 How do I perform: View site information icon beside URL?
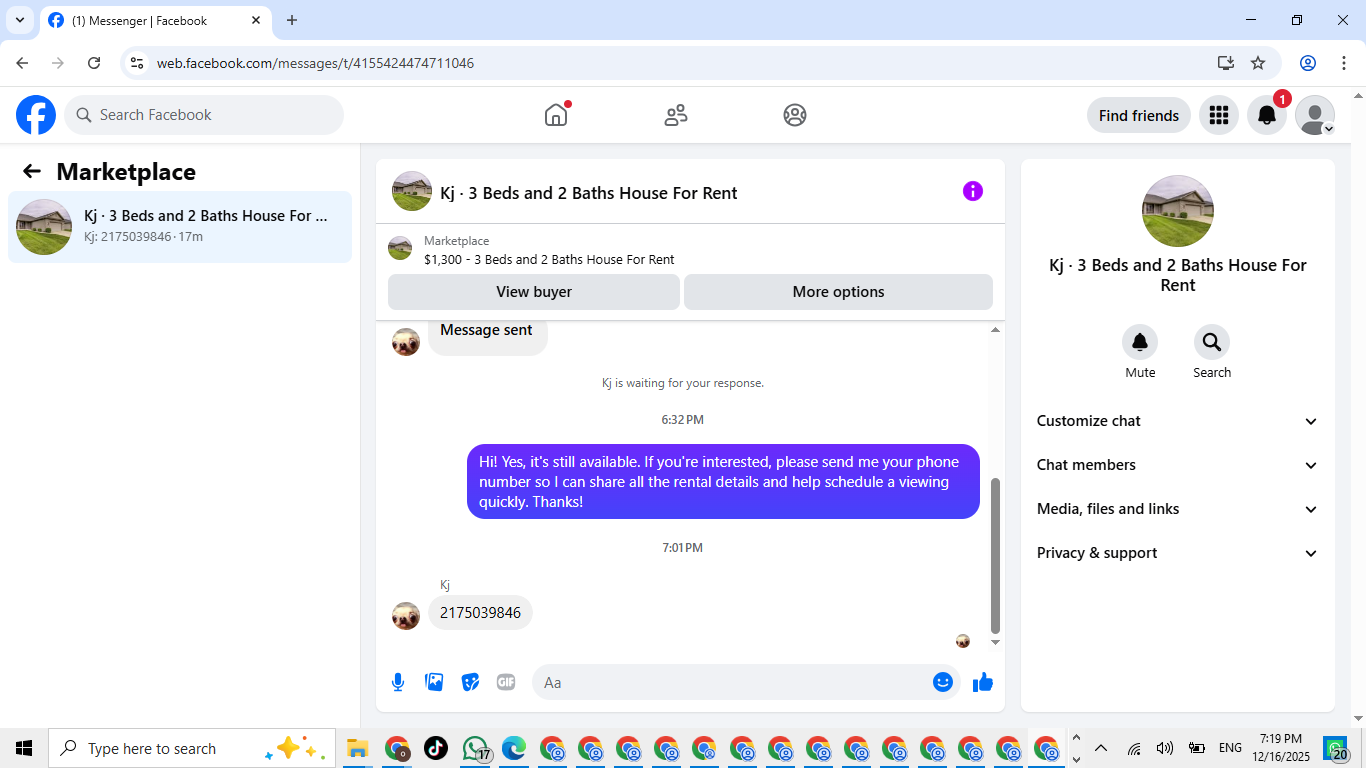click(138, 63)
